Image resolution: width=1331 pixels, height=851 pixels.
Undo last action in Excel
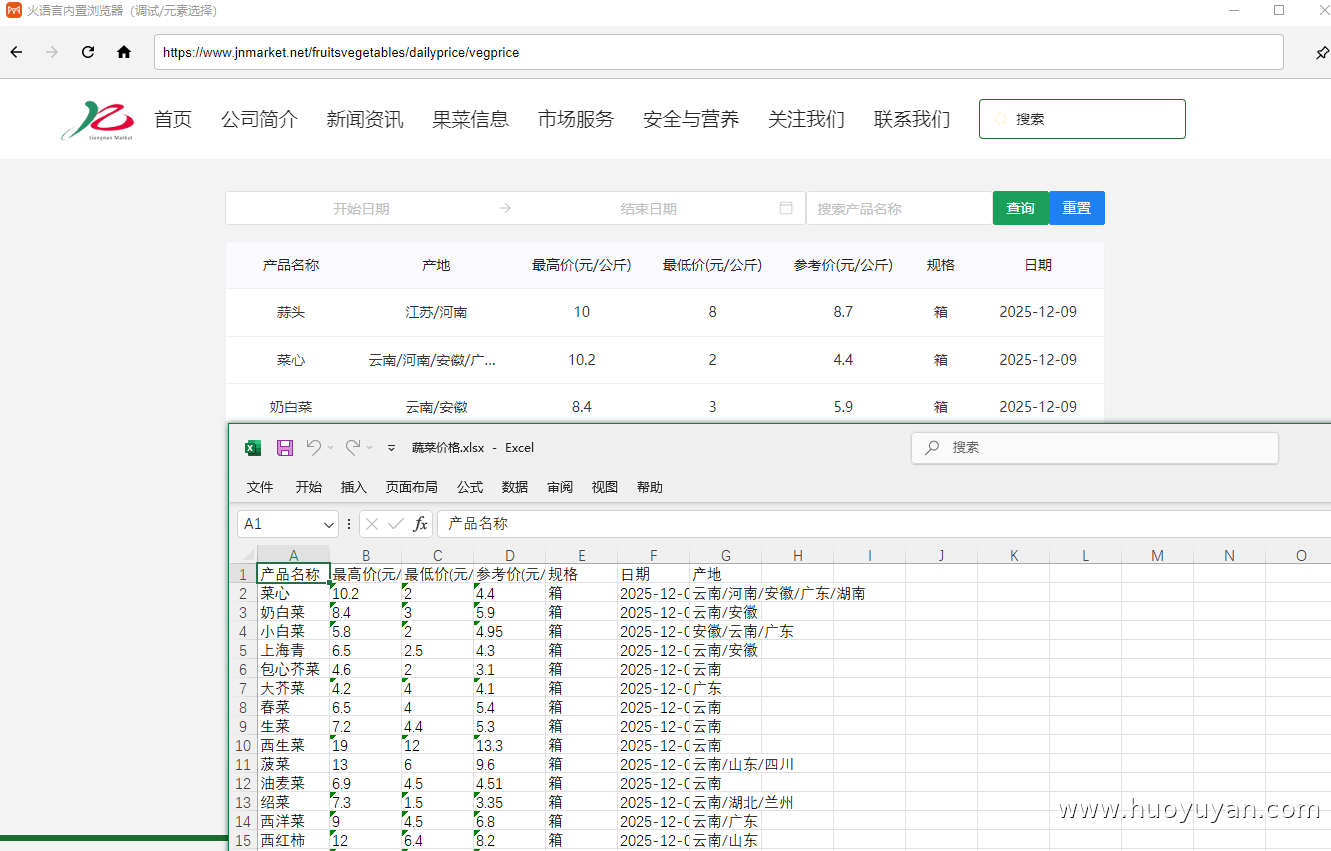tap(314, 447)
